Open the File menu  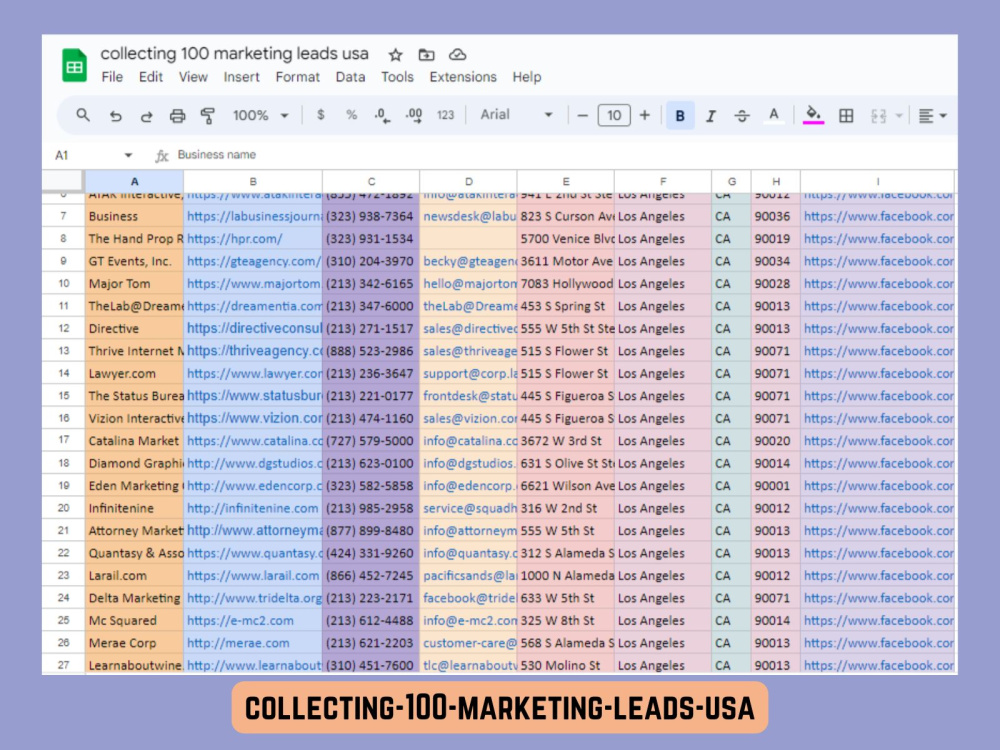tap(112, 77)
